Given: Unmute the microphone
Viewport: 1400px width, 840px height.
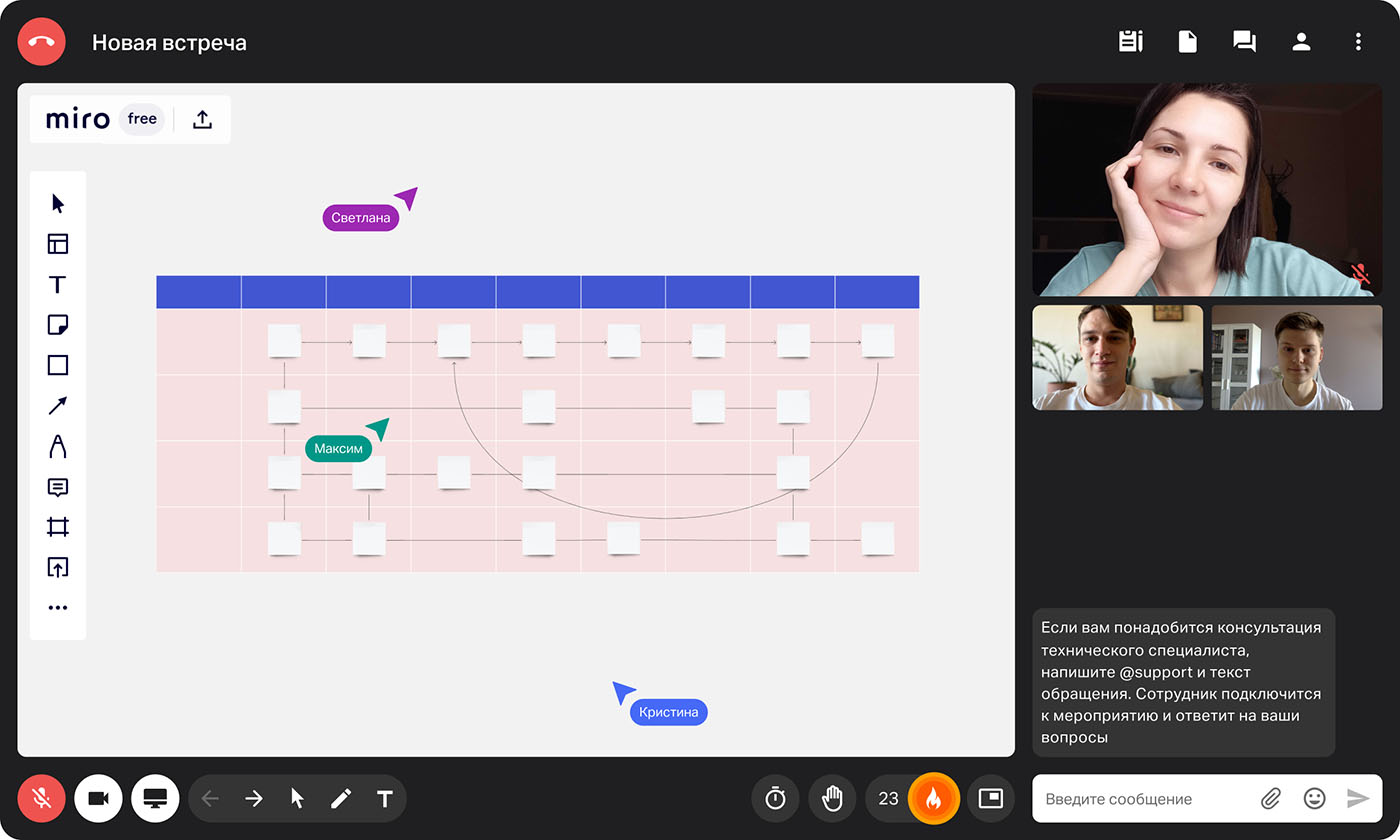Looking at the screenshot, I should pos(41,799).
